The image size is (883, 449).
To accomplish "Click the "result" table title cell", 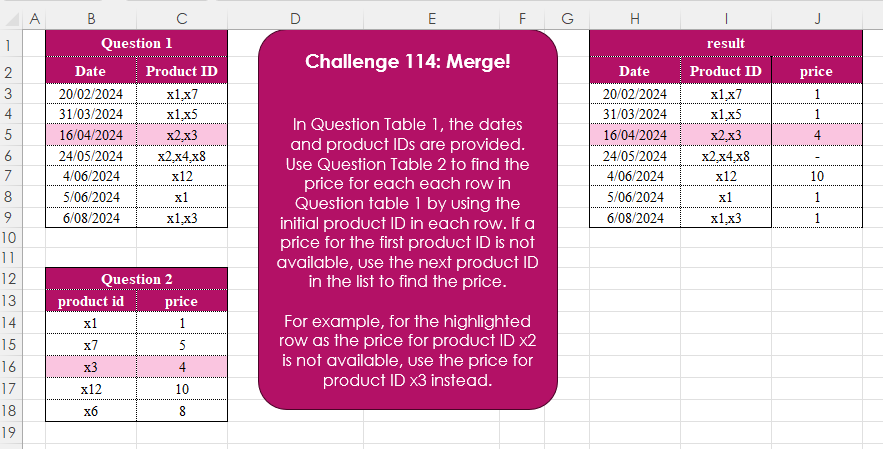I will pyautogui.click(x=725, y=43).
